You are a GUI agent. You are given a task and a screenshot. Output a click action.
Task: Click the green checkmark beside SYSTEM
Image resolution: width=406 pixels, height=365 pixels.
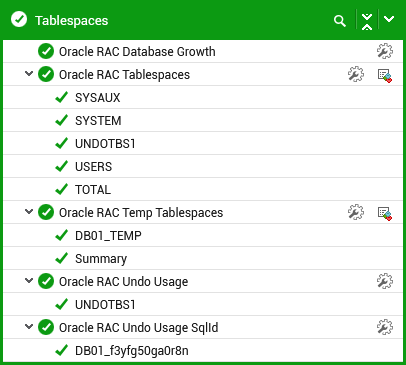click(62, 120)
